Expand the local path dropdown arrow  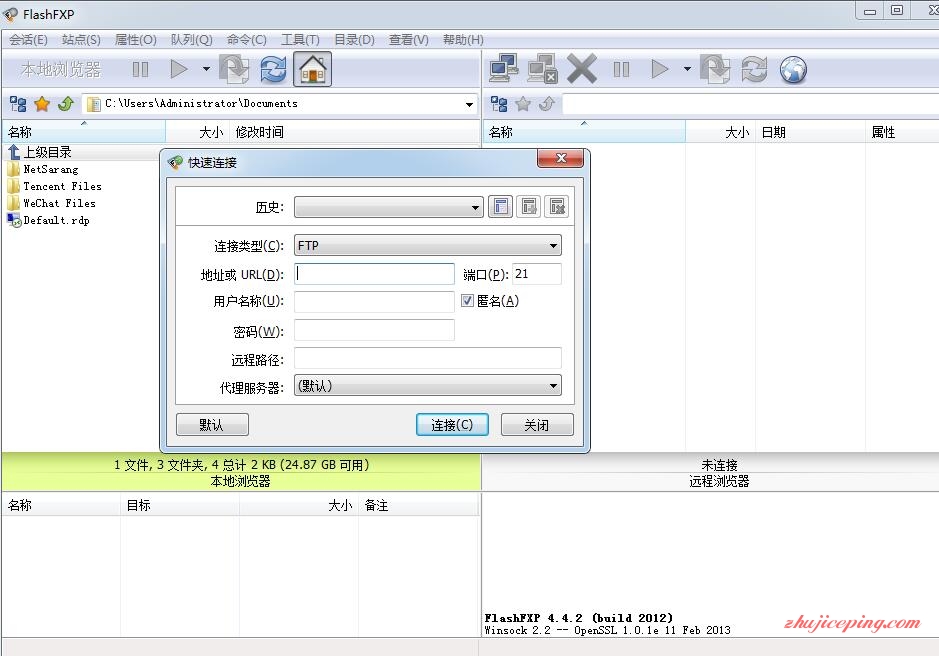point(470,104)
